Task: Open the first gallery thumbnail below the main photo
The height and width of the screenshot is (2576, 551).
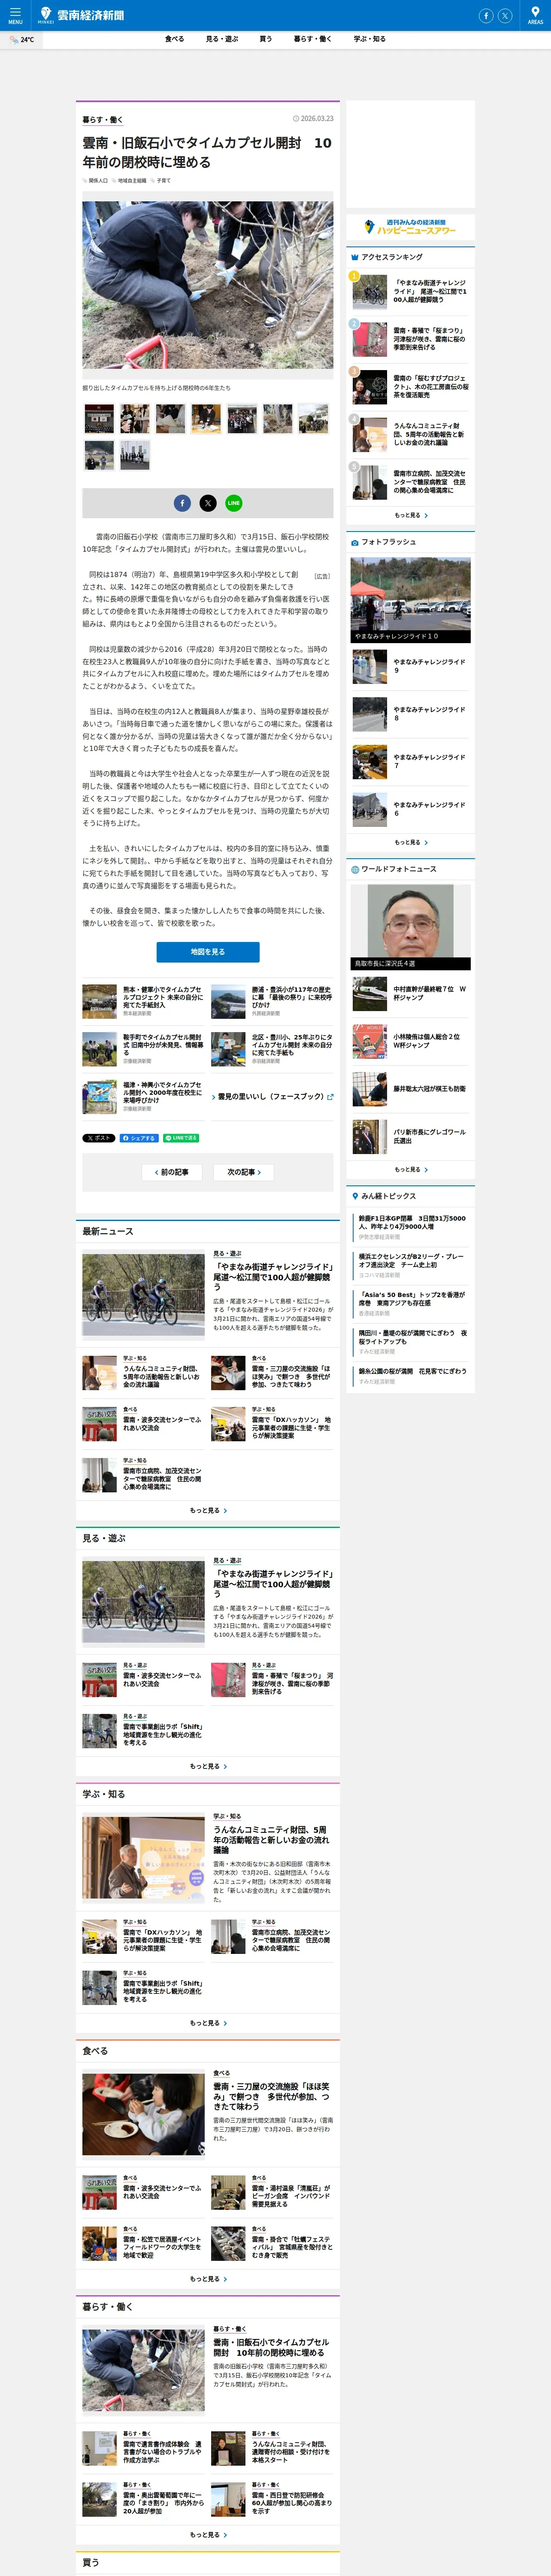Action: point(99,418)
